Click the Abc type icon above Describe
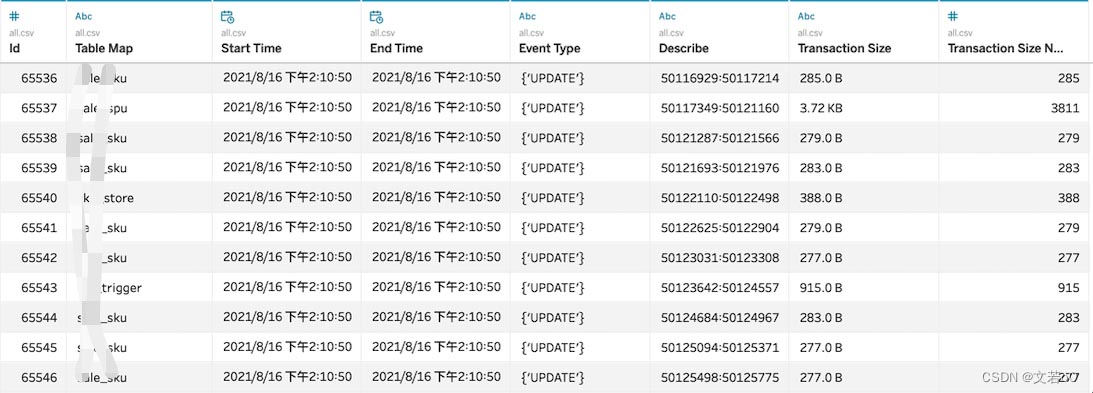Image resolution: width=1093 pixels, height=393 pixels. 667,17
